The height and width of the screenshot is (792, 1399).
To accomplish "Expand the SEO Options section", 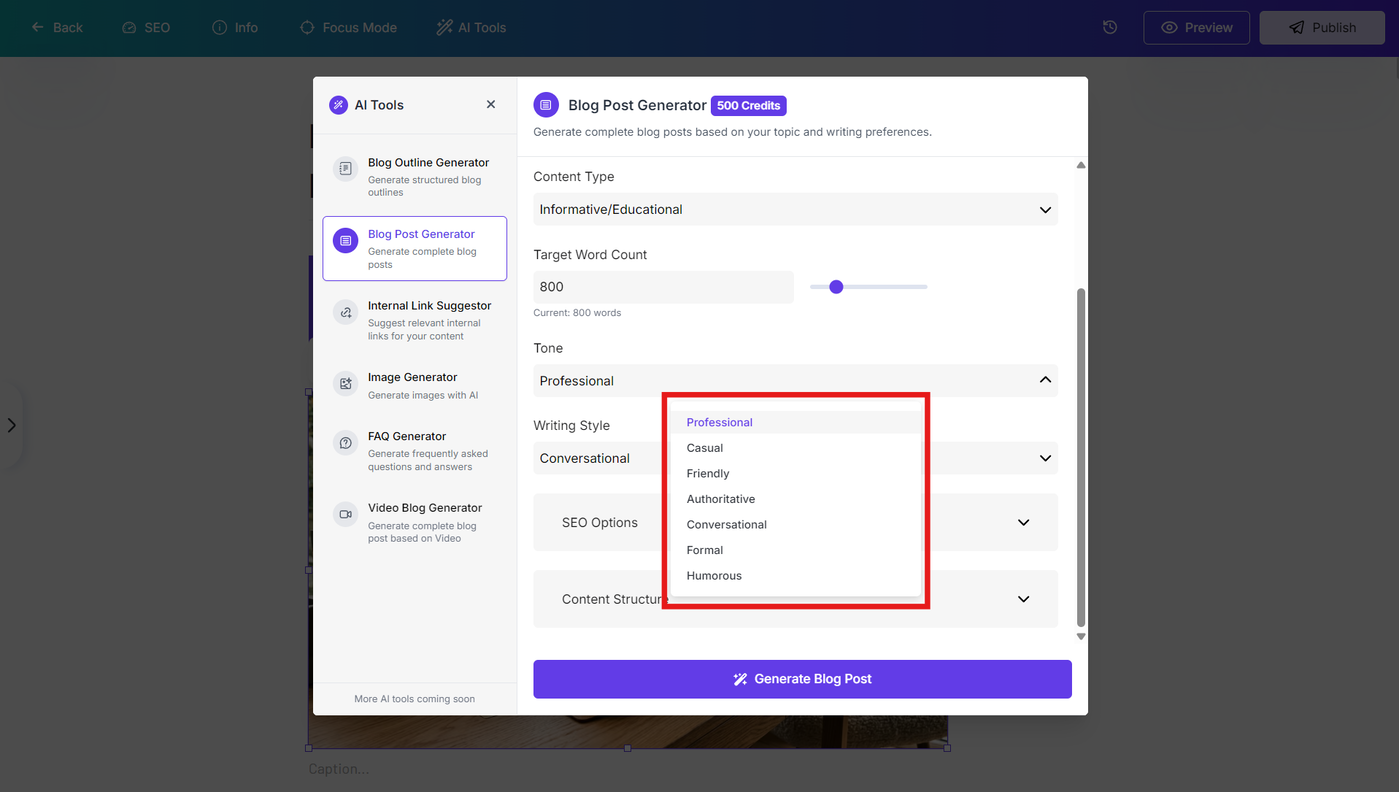I will [795, 522].
